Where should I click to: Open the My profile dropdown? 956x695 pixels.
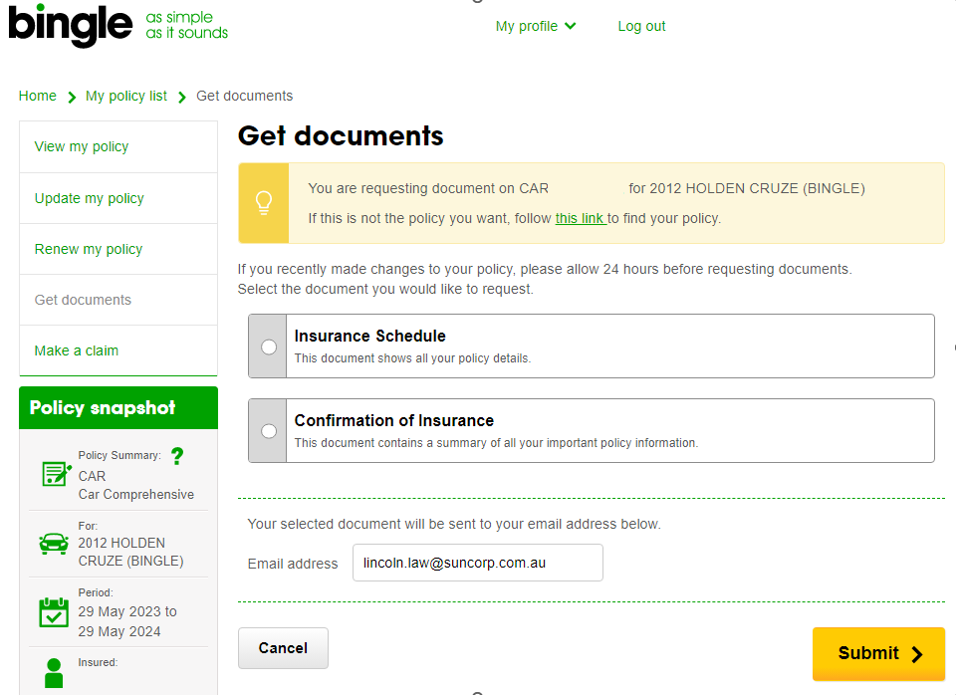pyautogui.click(x=535, y=26)
